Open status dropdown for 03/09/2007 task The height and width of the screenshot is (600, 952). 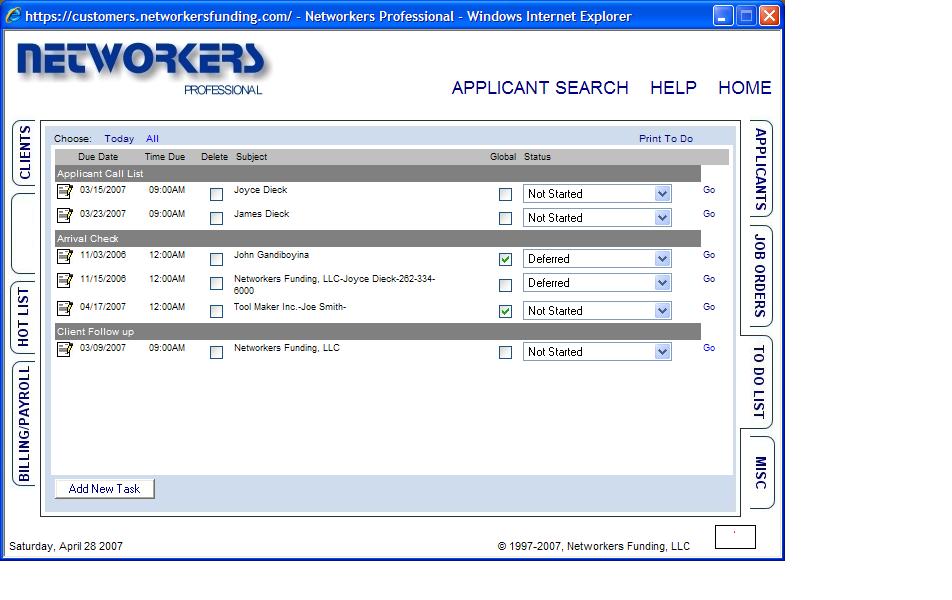click(597, 352)
